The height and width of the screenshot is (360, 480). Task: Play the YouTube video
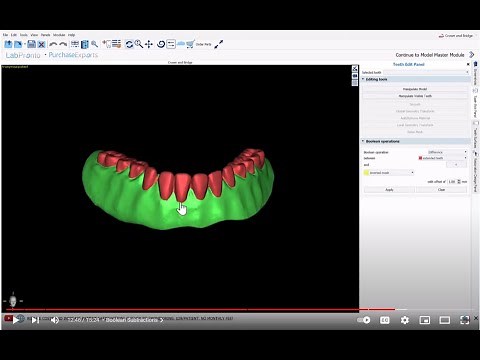tap(16, 320)
